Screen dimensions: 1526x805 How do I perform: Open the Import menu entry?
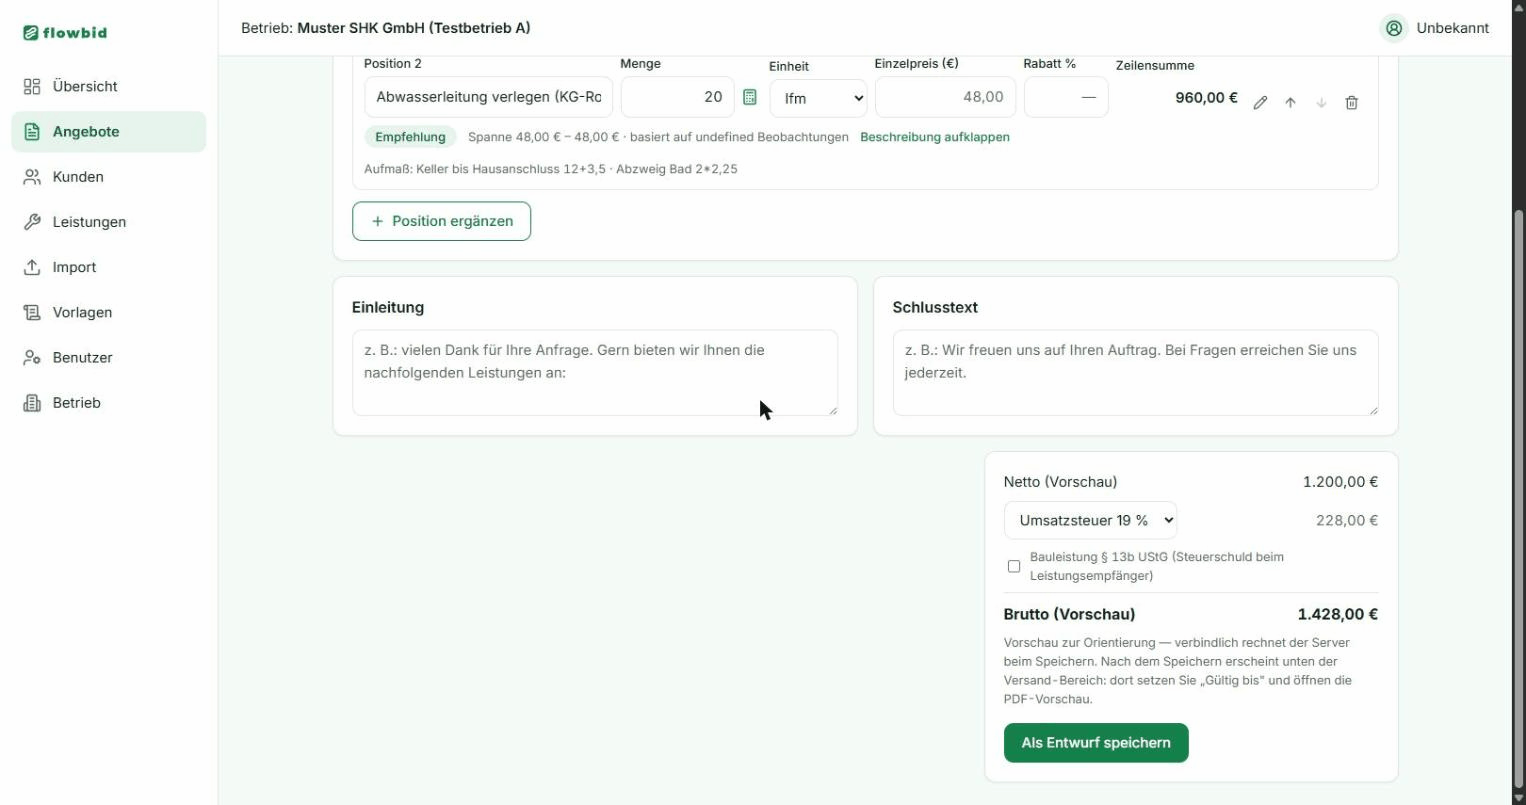click(109, 267)
